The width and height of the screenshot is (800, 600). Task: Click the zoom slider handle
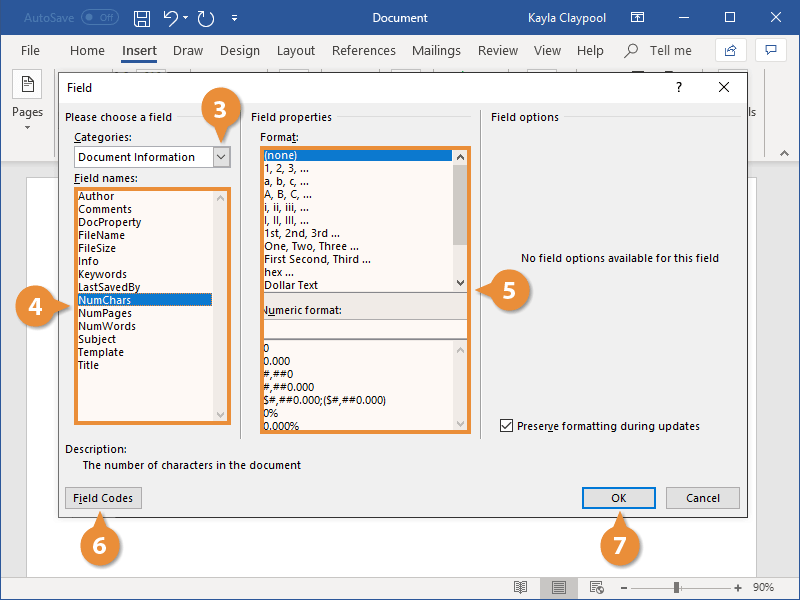[x=677, y=587]
